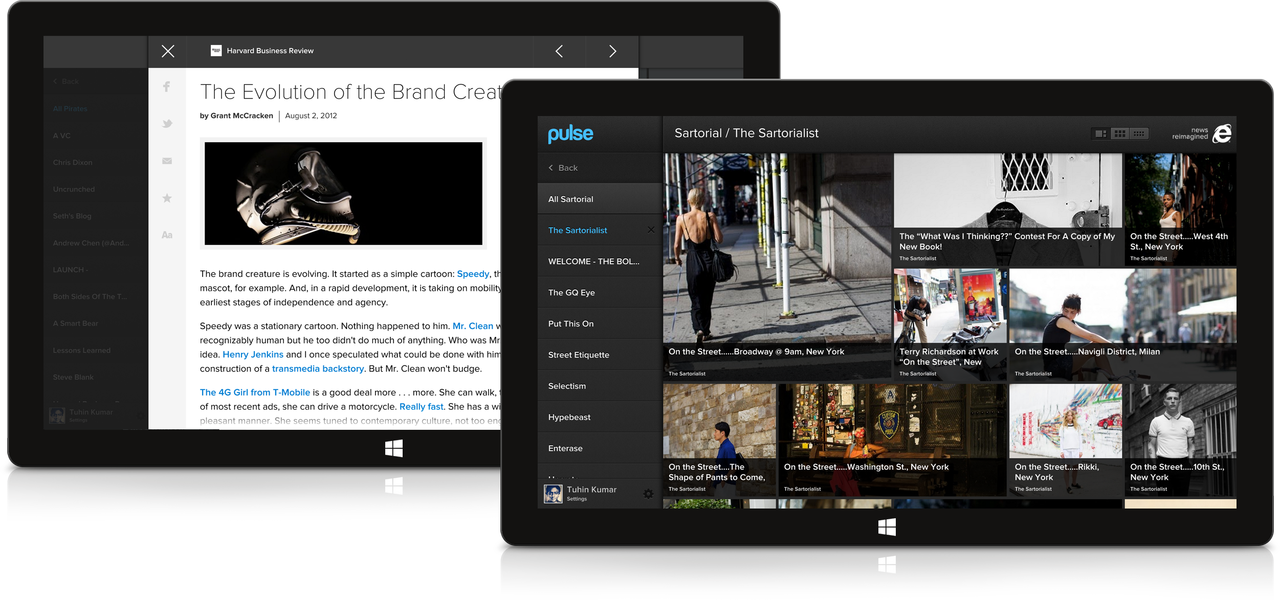
Task: Go to the previous article arrow
Action: pyautogui.click(x=559, y=51)
